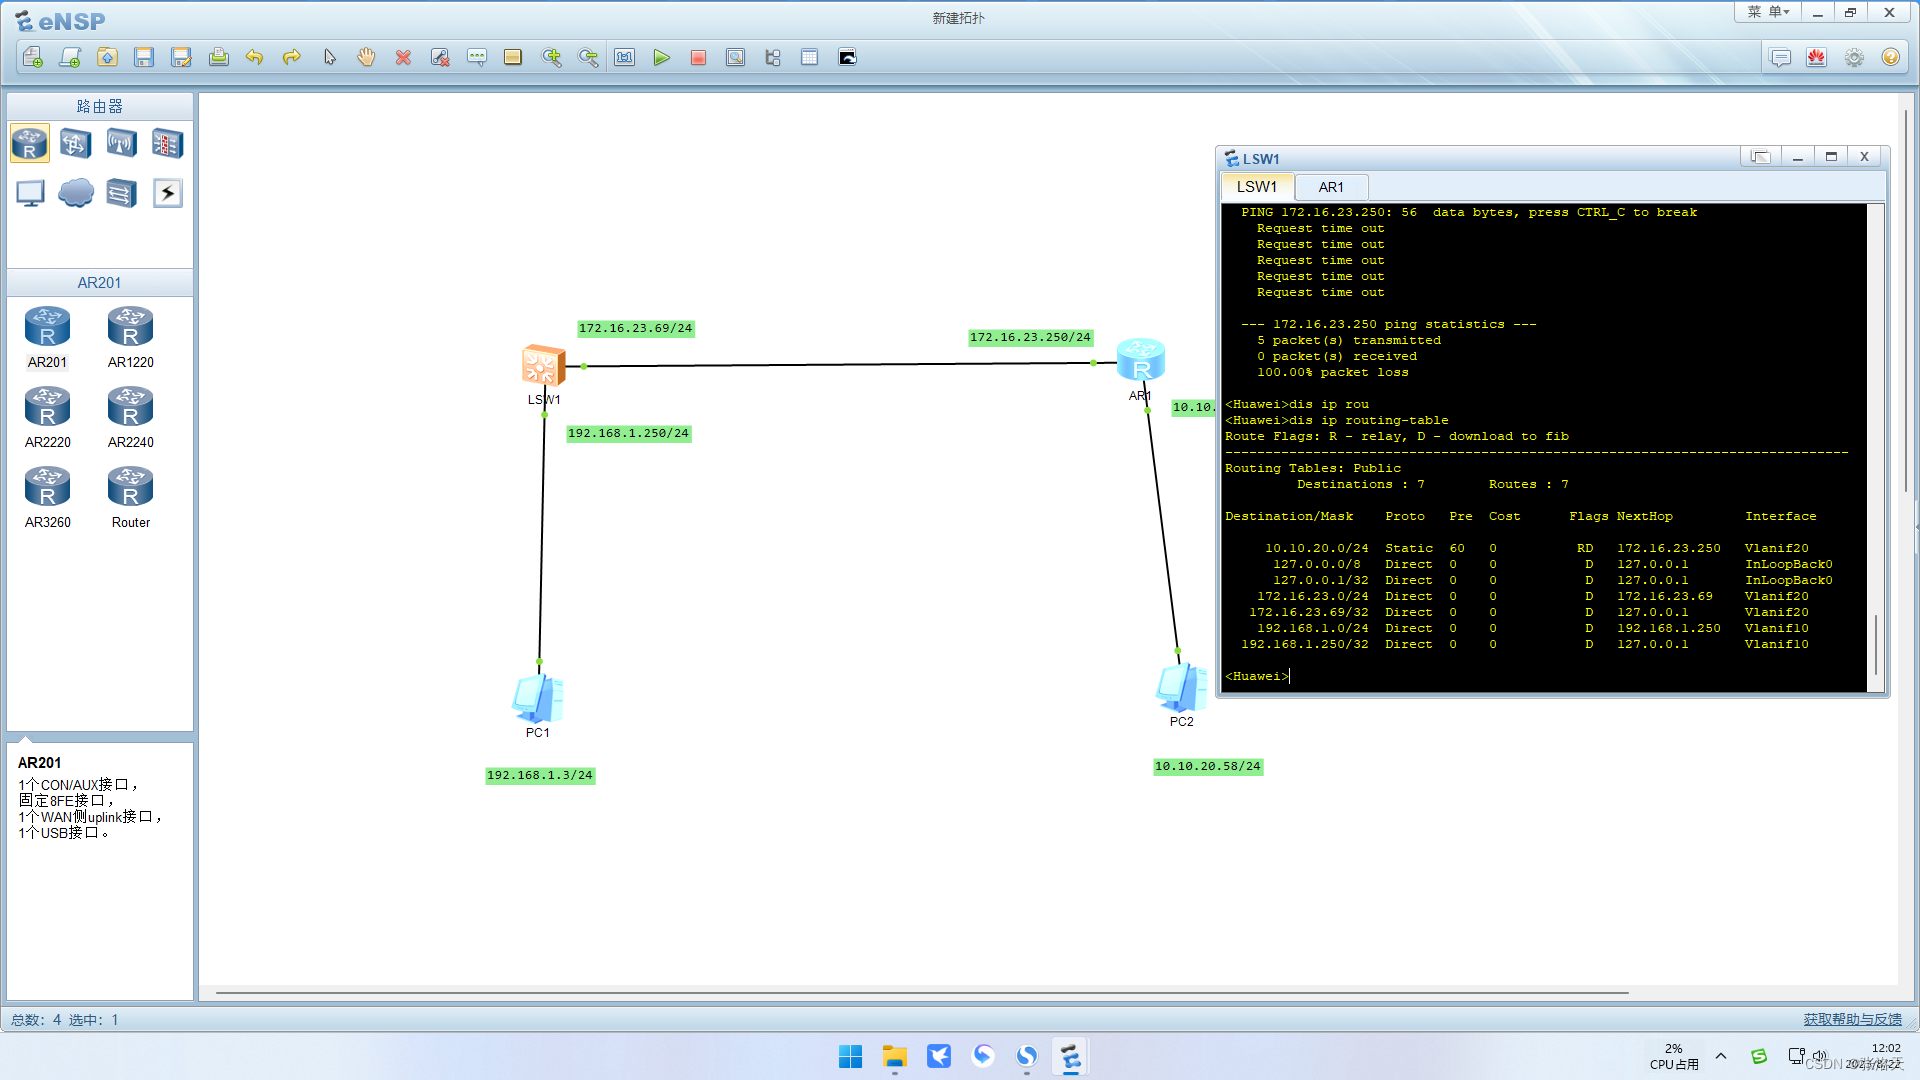Click the LSW1 switch on the canvas
Image resolution: width=1920 pixels, height=1080 pixels.
tap(543, 366)
